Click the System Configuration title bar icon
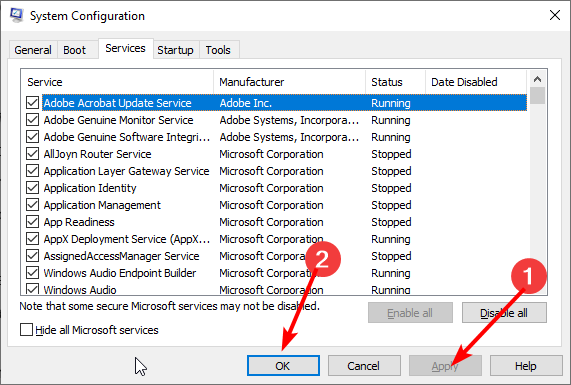Image resolution: width=571 pixels, height=385 pixels. pos(16,15)
